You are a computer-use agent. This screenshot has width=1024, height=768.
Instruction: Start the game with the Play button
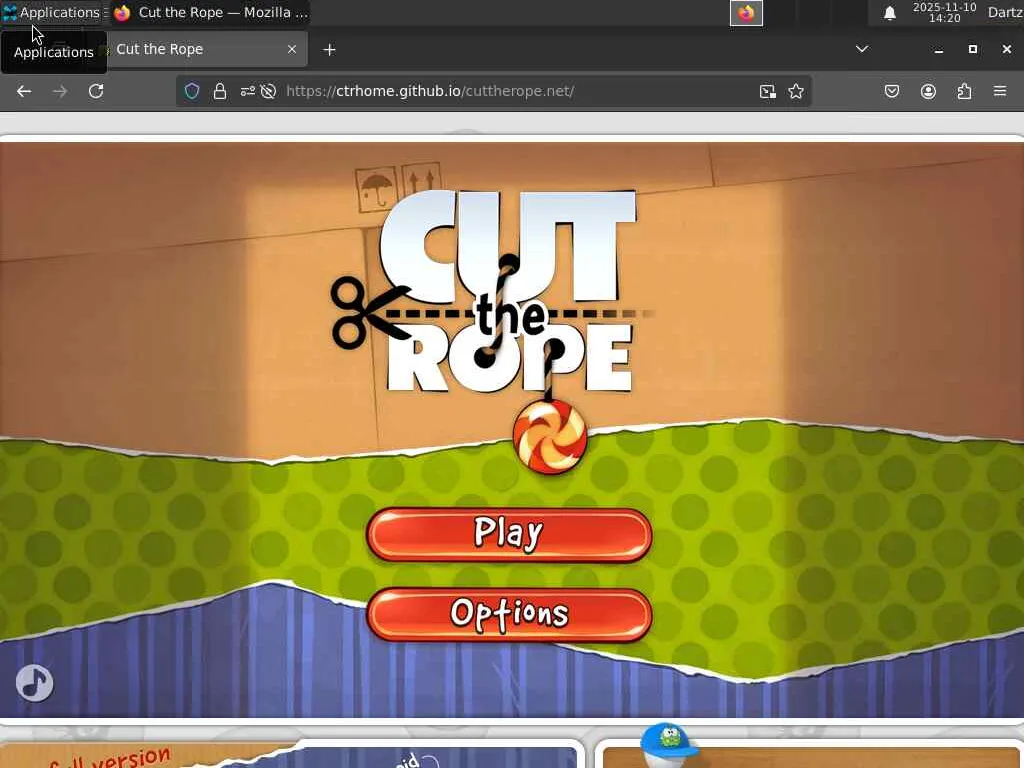tap(509, 535)
